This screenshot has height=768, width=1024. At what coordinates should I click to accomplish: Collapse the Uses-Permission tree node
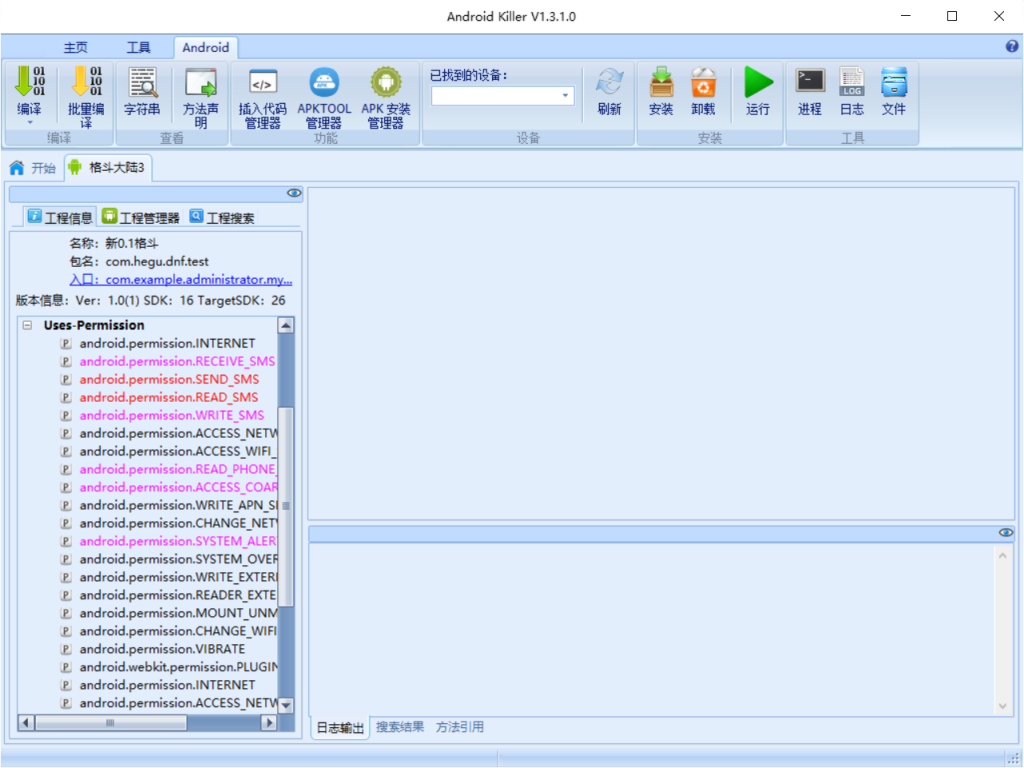coord(27,325)
